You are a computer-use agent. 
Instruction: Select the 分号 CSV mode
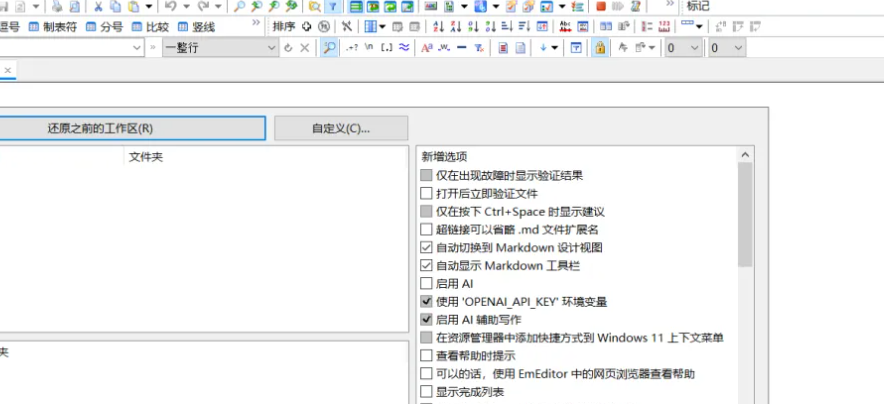tap(104, 26)
